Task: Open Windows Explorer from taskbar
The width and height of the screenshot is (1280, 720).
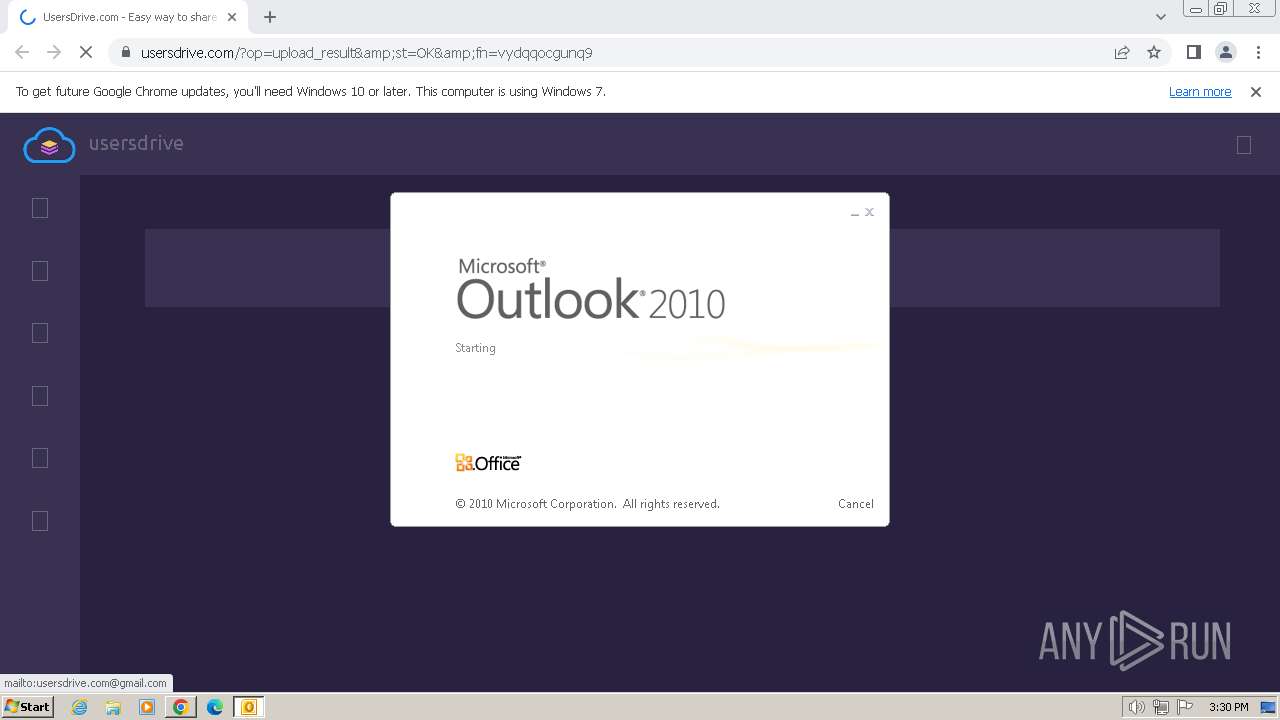Action: [x=113, y=707]
